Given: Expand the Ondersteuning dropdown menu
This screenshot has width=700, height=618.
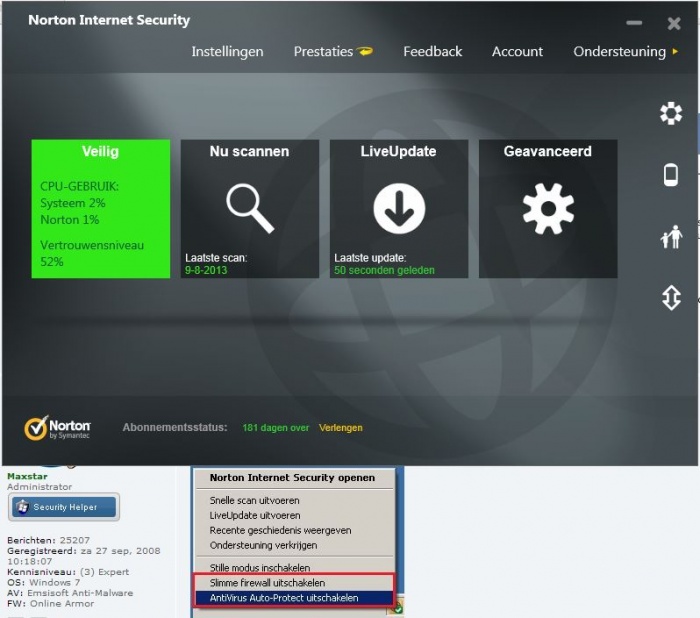Looking at the screenshot, I should click(x=625, y=52).
